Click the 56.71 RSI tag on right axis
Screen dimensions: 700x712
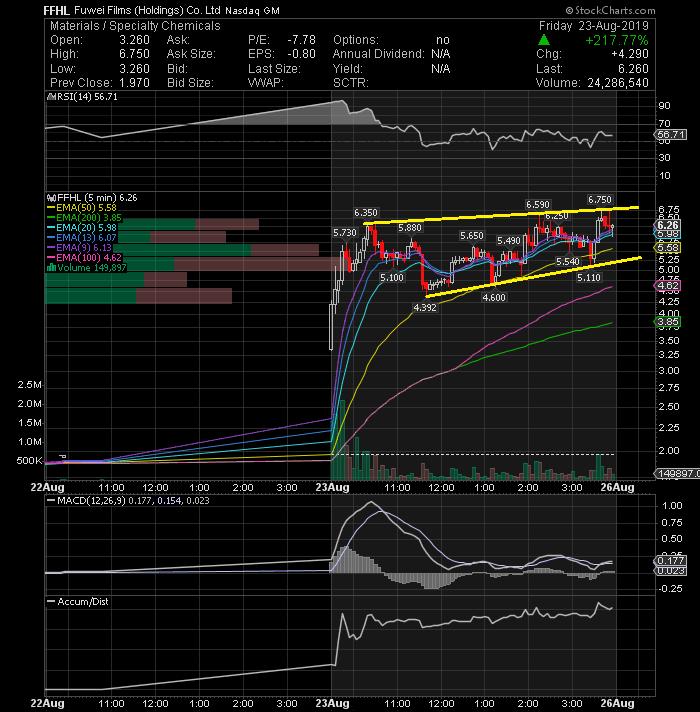[670, 135]
